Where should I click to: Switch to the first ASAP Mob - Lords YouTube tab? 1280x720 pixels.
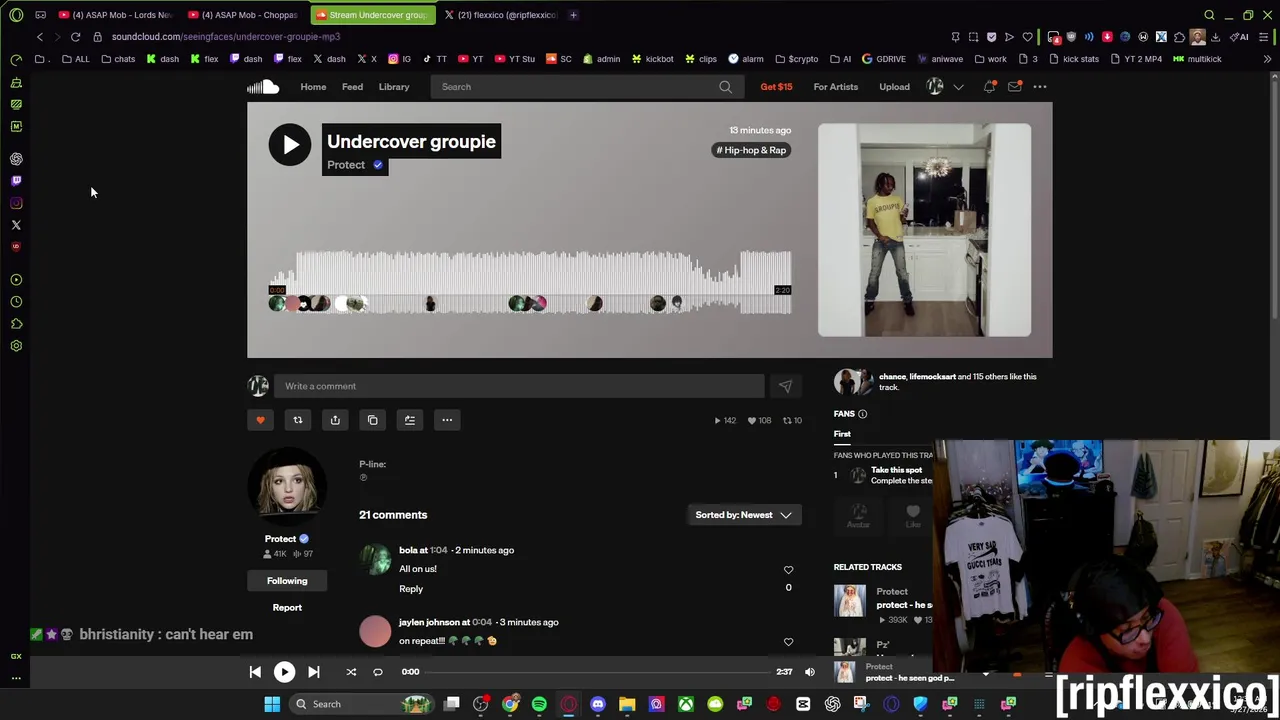(115, 15)
